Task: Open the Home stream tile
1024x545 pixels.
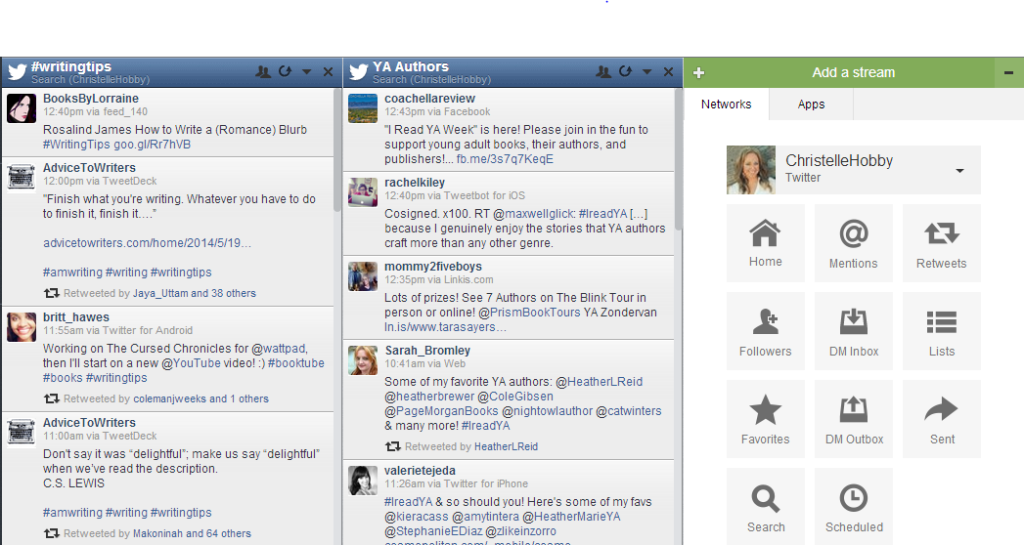Action: click(765, 243)
